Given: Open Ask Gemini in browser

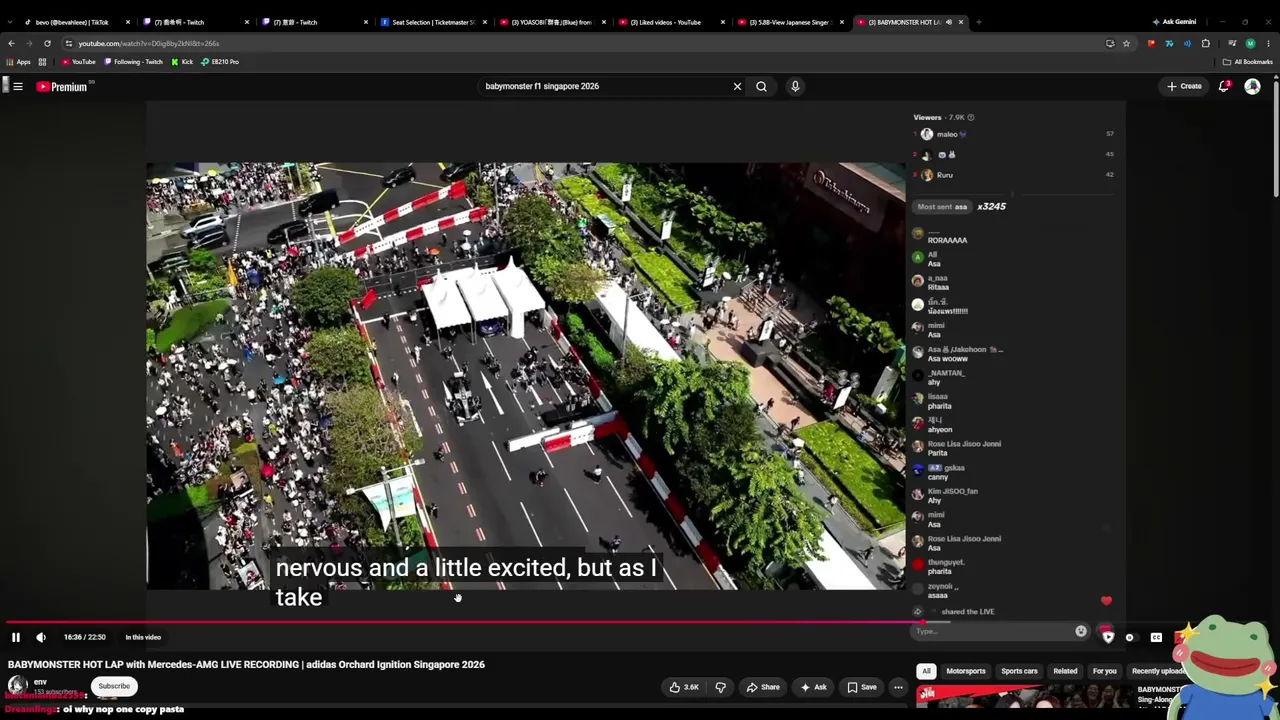Looking at the screenshot, I should [1174, 22].
